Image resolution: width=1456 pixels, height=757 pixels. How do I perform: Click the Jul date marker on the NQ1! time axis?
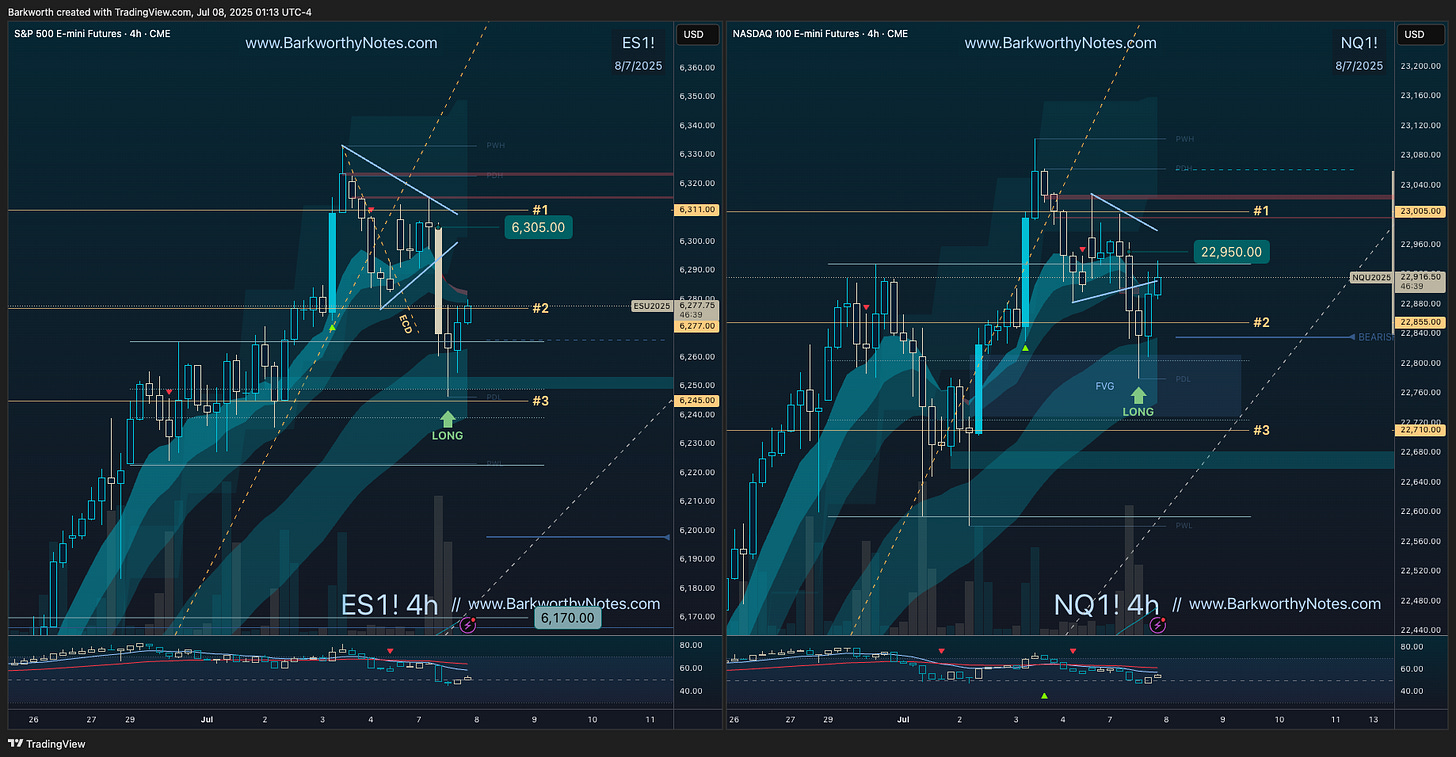pos(902,719)
